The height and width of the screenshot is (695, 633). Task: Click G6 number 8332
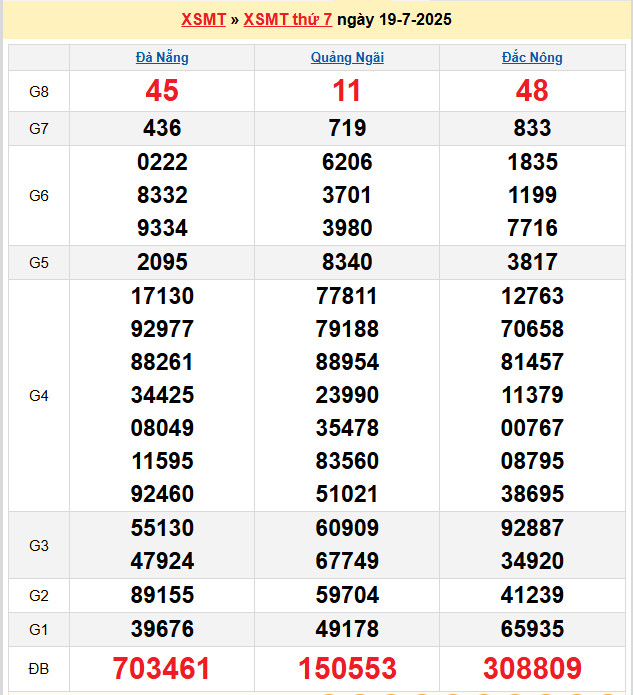[162, 195]
